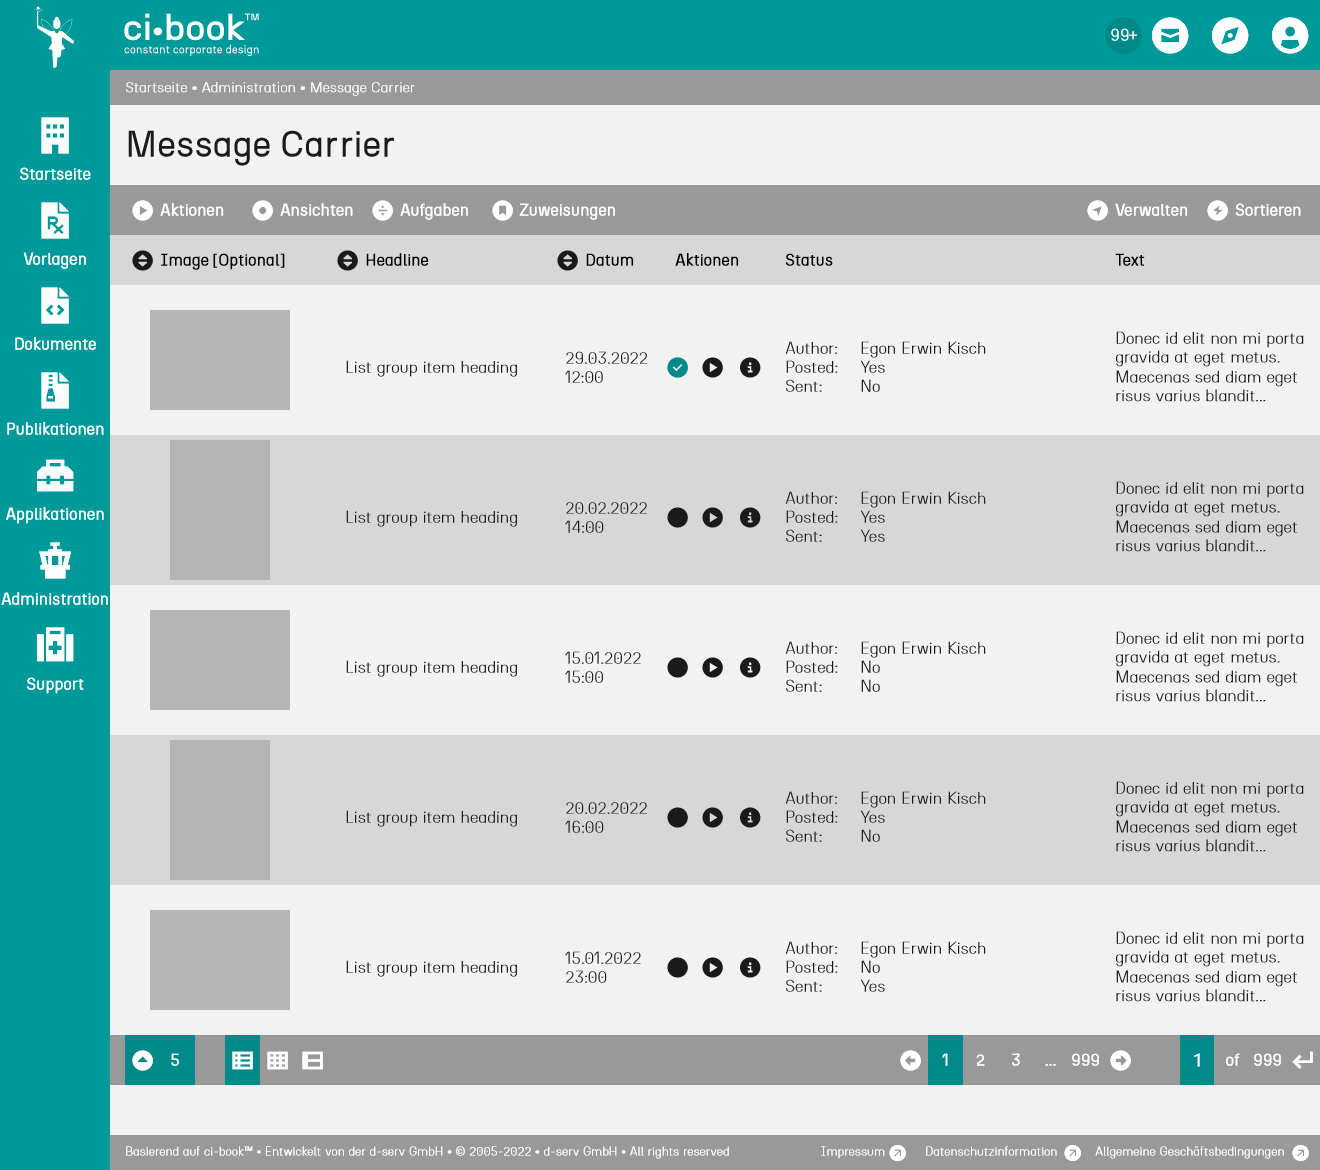The image size is (1320, 1170).
Task: Open Allgemeine Geschäftsbedingungen footer link
Action: tap(1202, 1152)
